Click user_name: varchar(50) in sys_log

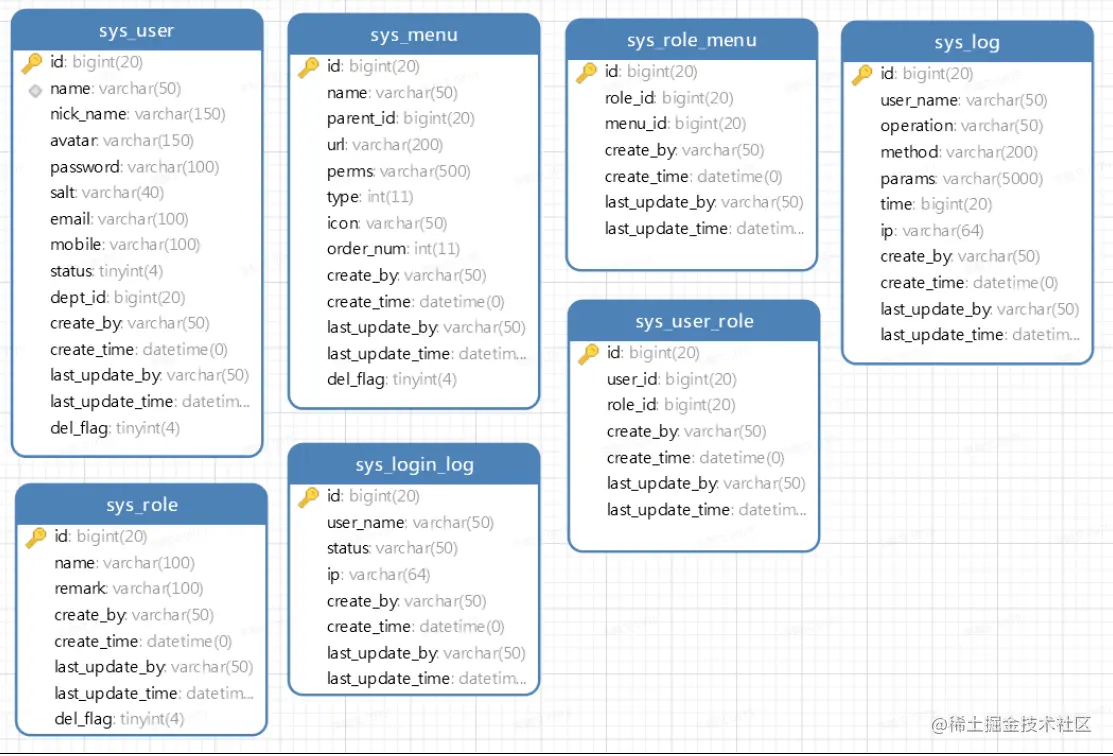(964, 100)
